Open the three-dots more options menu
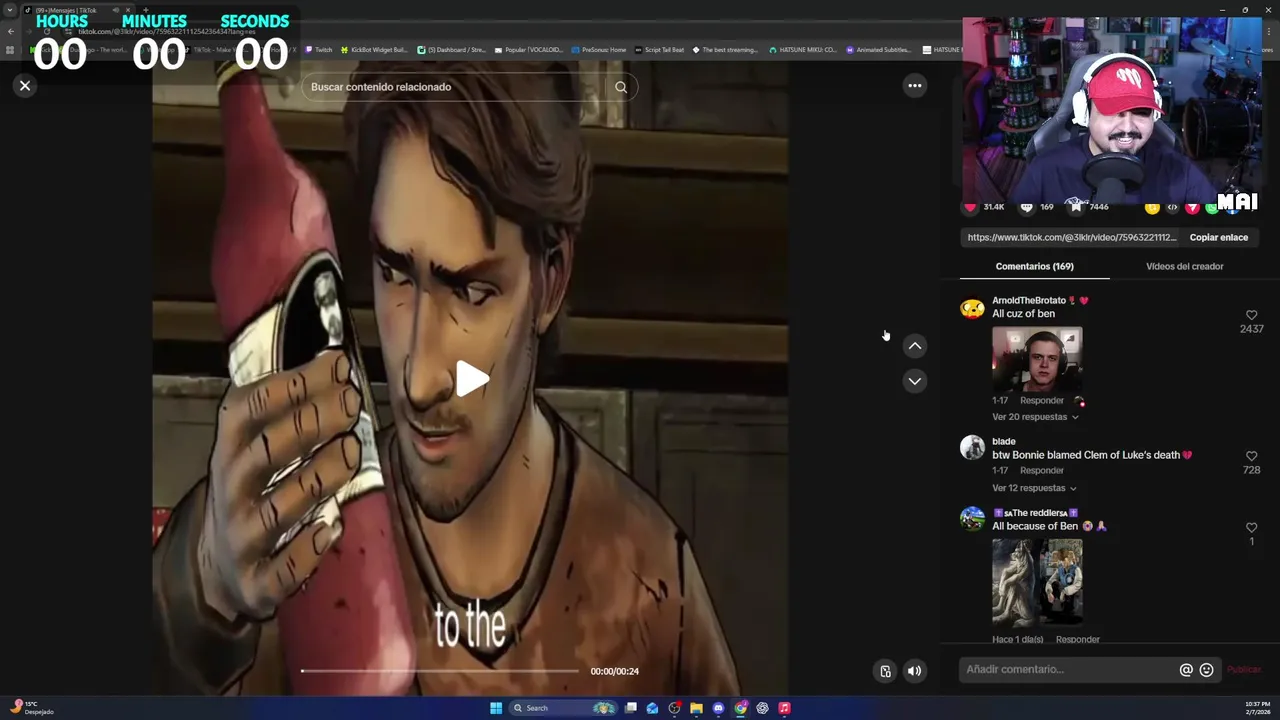 click(x=914, y=86)
